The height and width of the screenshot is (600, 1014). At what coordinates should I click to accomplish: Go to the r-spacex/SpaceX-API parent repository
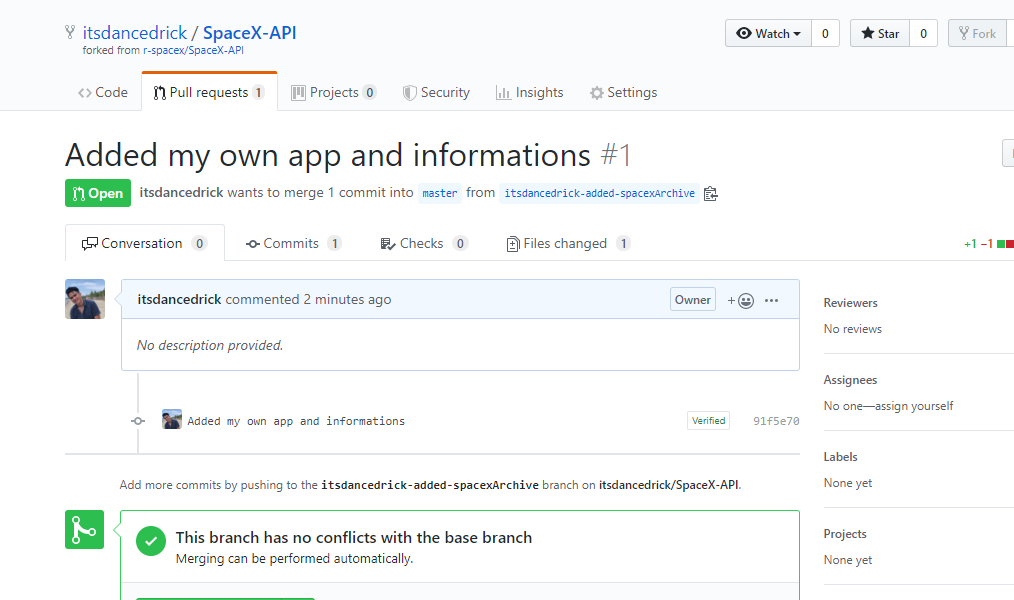193,50
